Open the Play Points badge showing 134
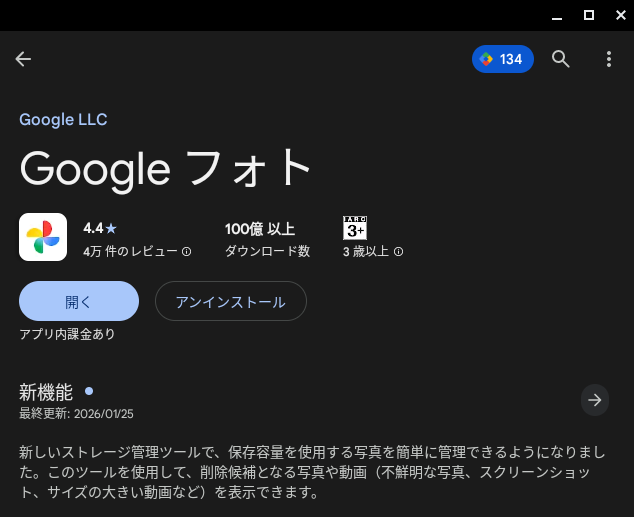This screenshot has width=634, height=517. [502, 59]
